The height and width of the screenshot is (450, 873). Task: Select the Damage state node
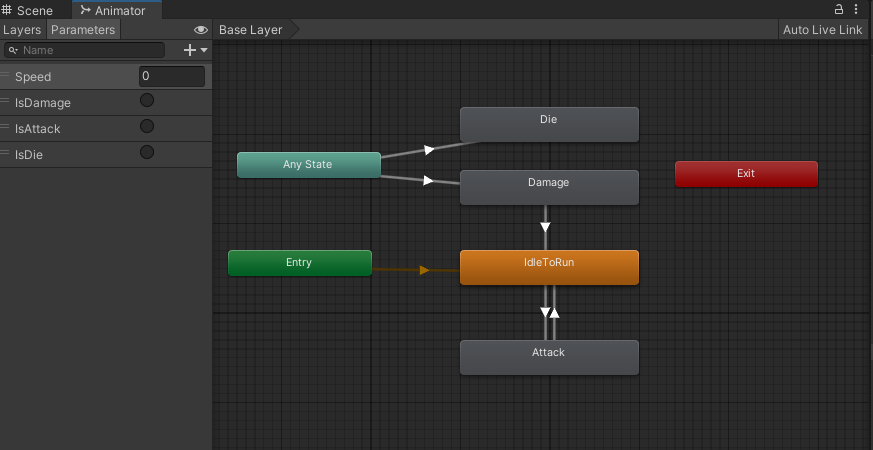tap(549, 187)
